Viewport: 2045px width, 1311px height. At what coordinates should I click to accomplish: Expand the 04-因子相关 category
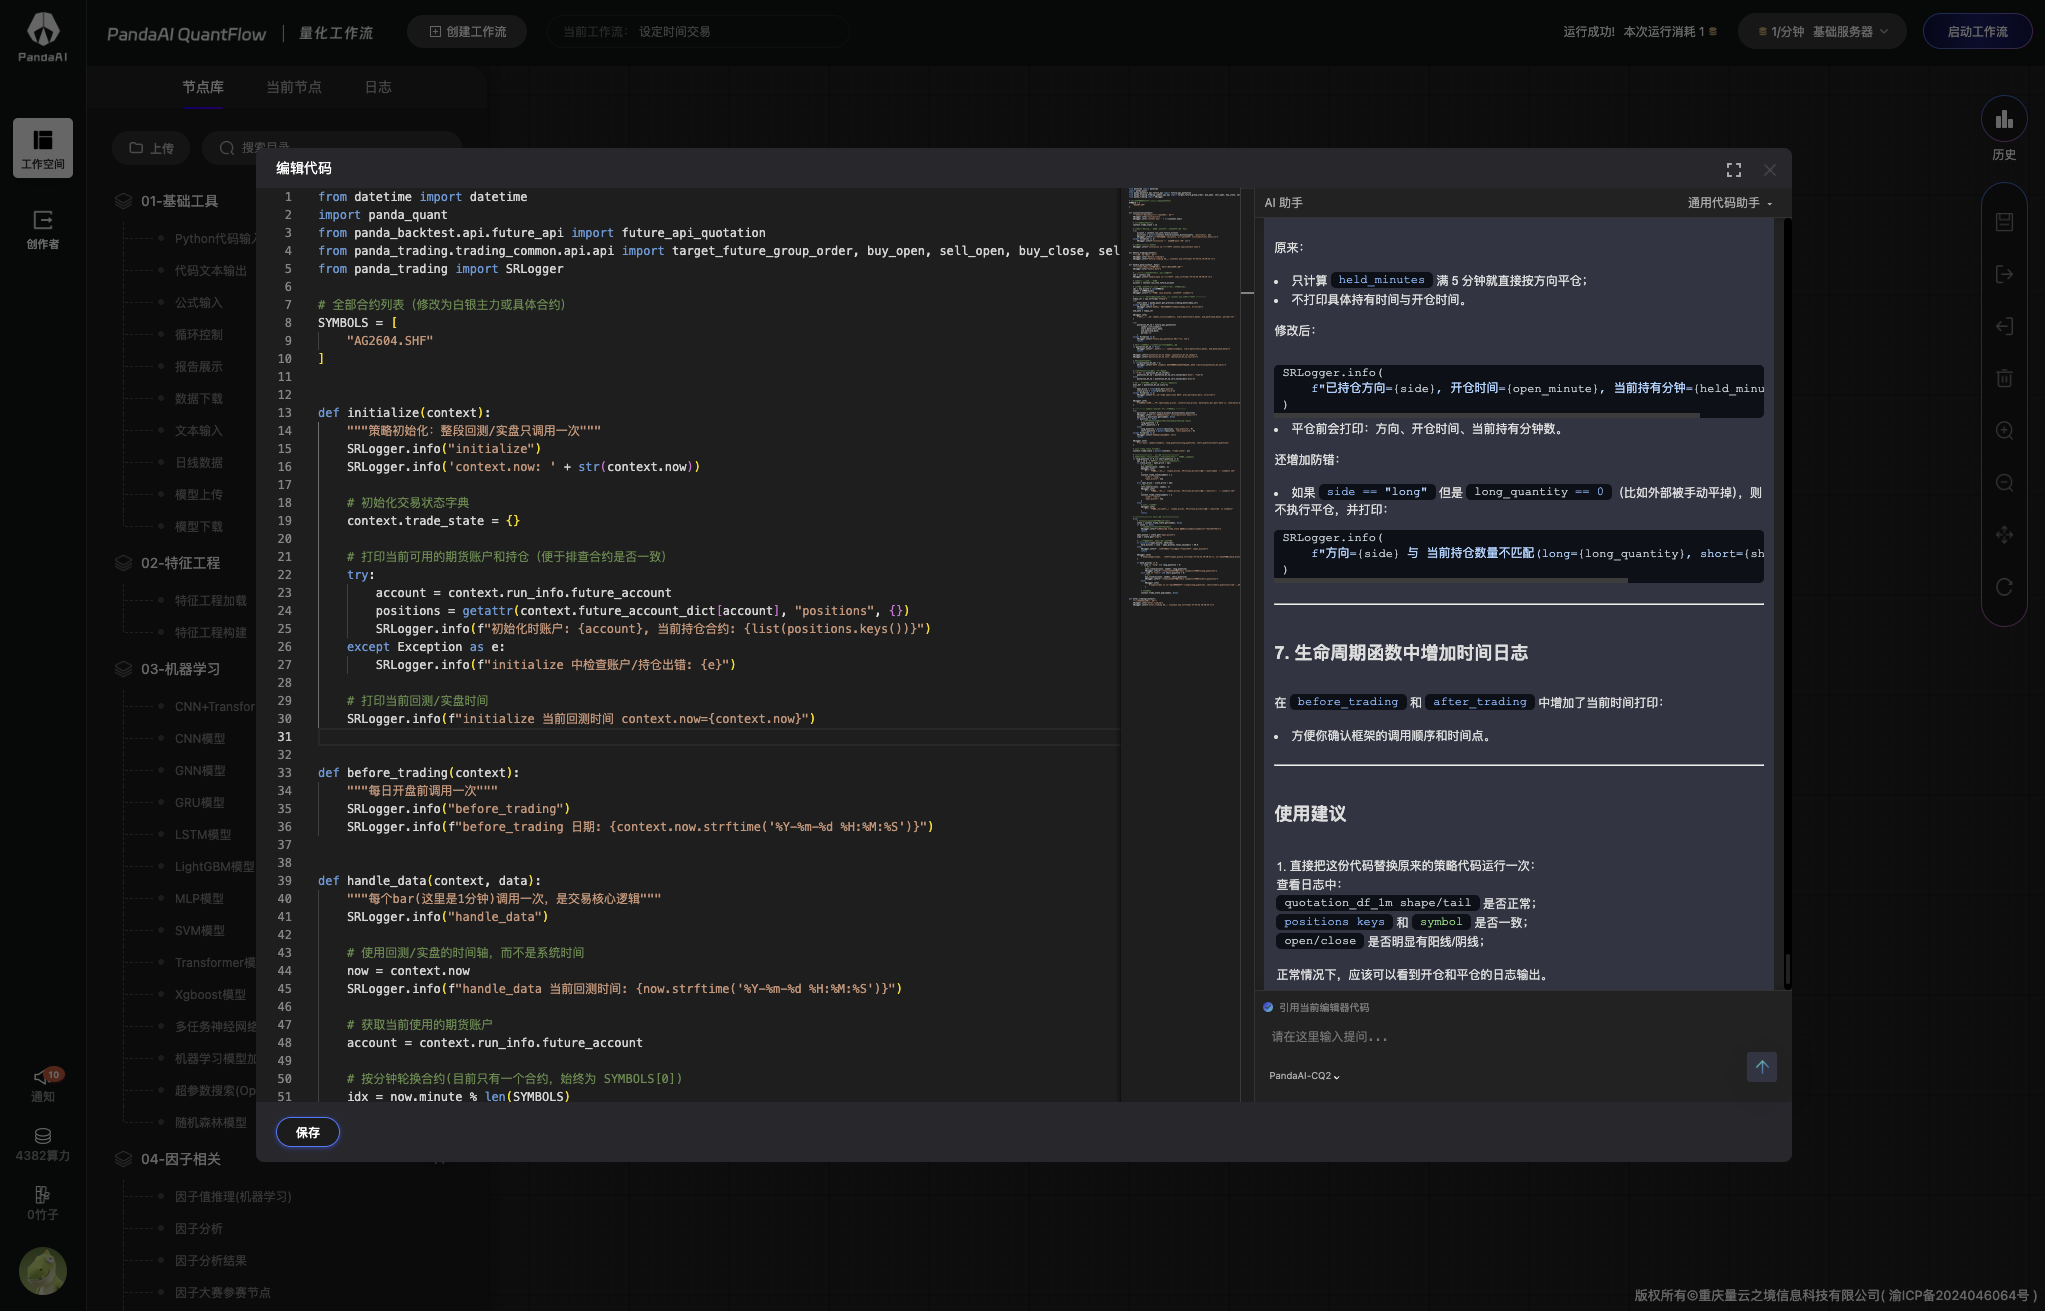point(181,1159)
